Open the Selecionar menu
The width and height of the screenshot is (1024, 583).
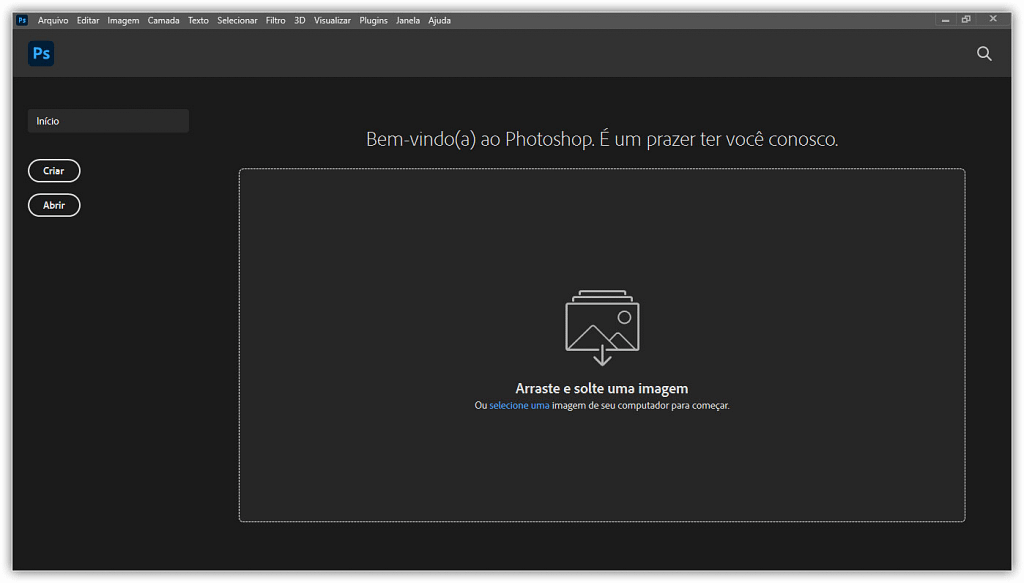237,20
